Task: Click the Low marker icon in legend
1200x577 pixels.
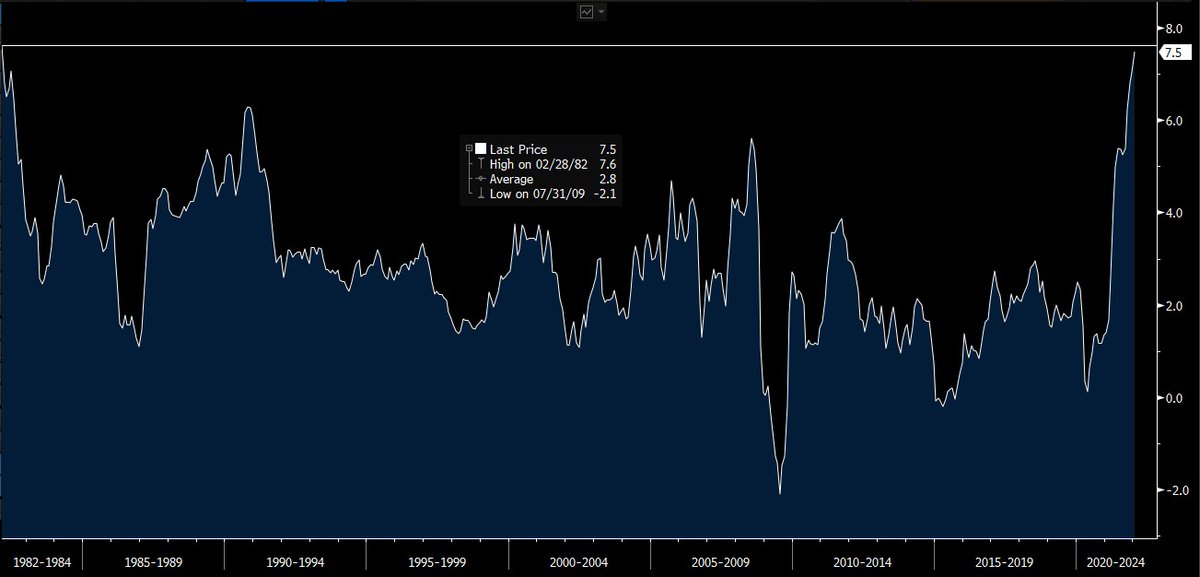Action: (480, 194)
